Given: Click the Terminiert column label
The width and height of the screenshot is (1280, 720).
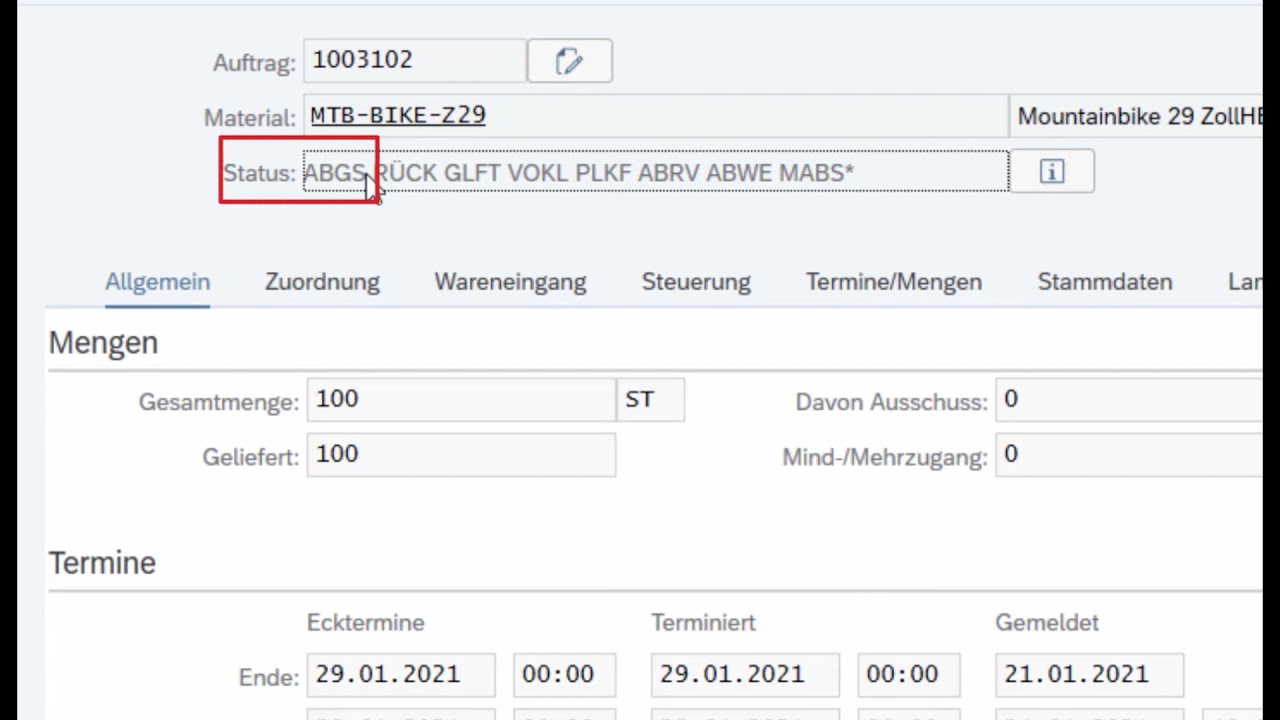Looking at the screenshot, I should tap(703, 623).
